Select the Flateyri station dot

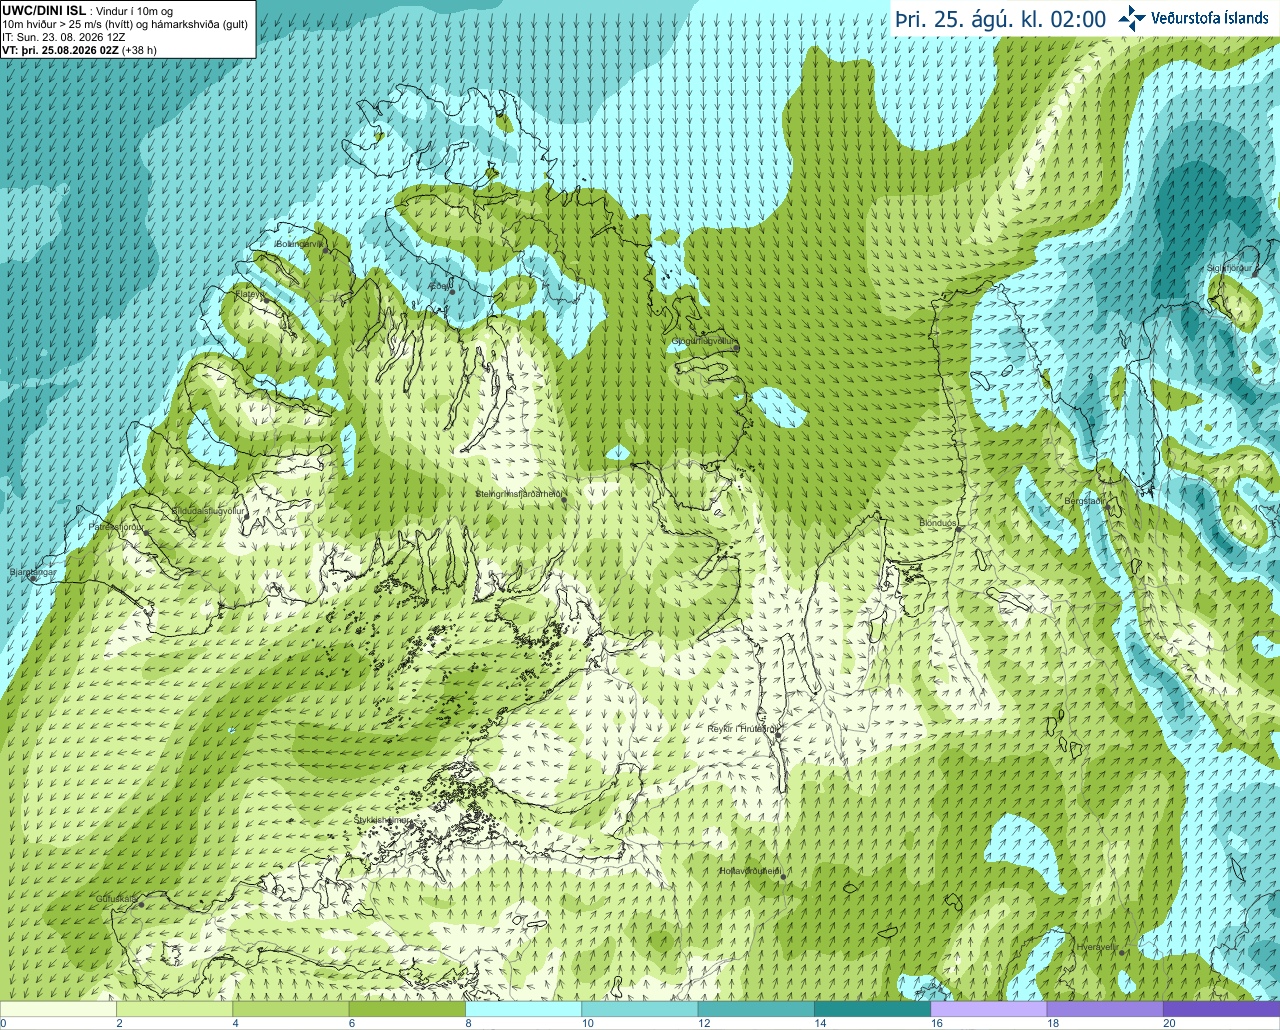265,300
